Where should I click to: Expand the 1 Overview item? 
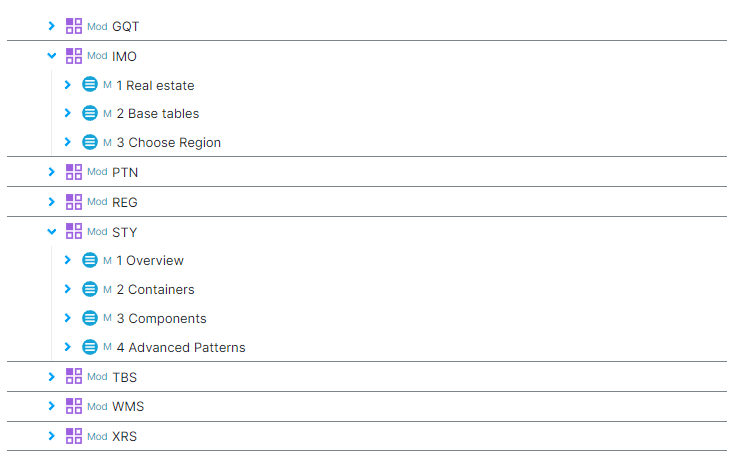tap(67, 260)
